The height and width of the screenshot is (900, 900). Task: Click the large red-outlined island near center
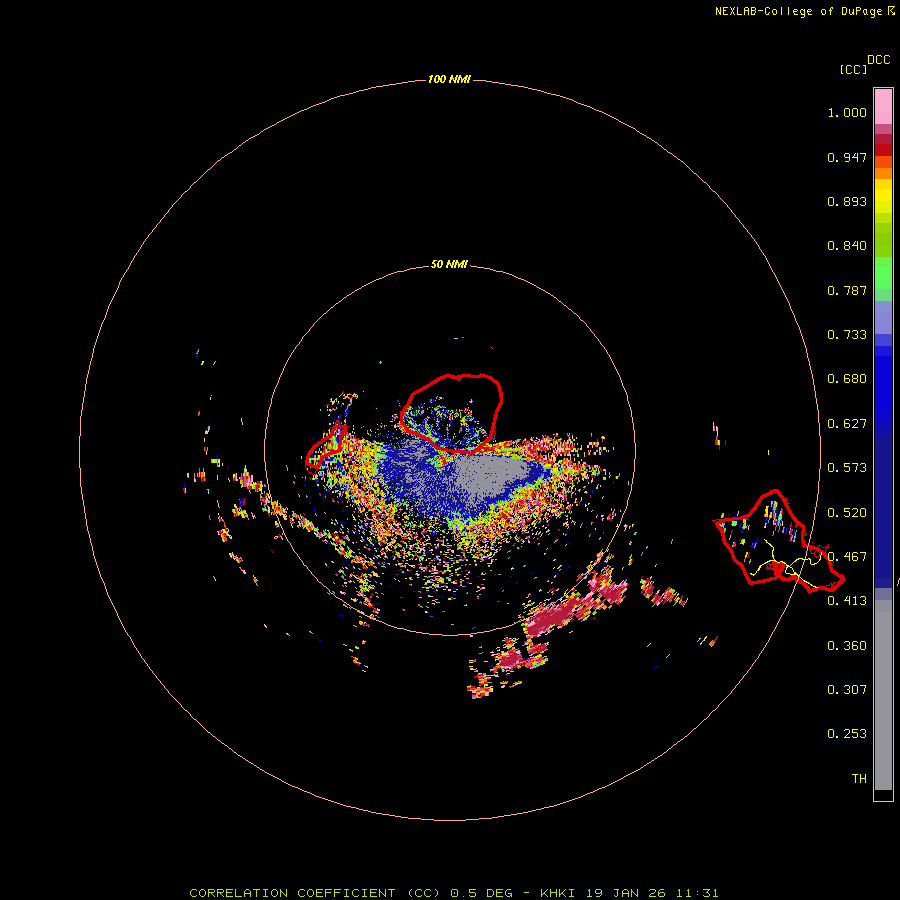(x=452, y=413)
